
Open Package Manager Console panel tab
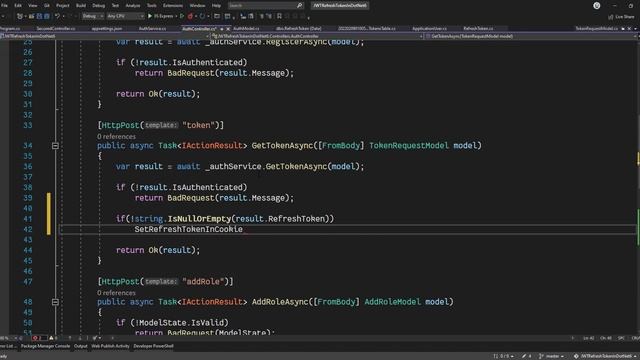click(x=45, y=346)
